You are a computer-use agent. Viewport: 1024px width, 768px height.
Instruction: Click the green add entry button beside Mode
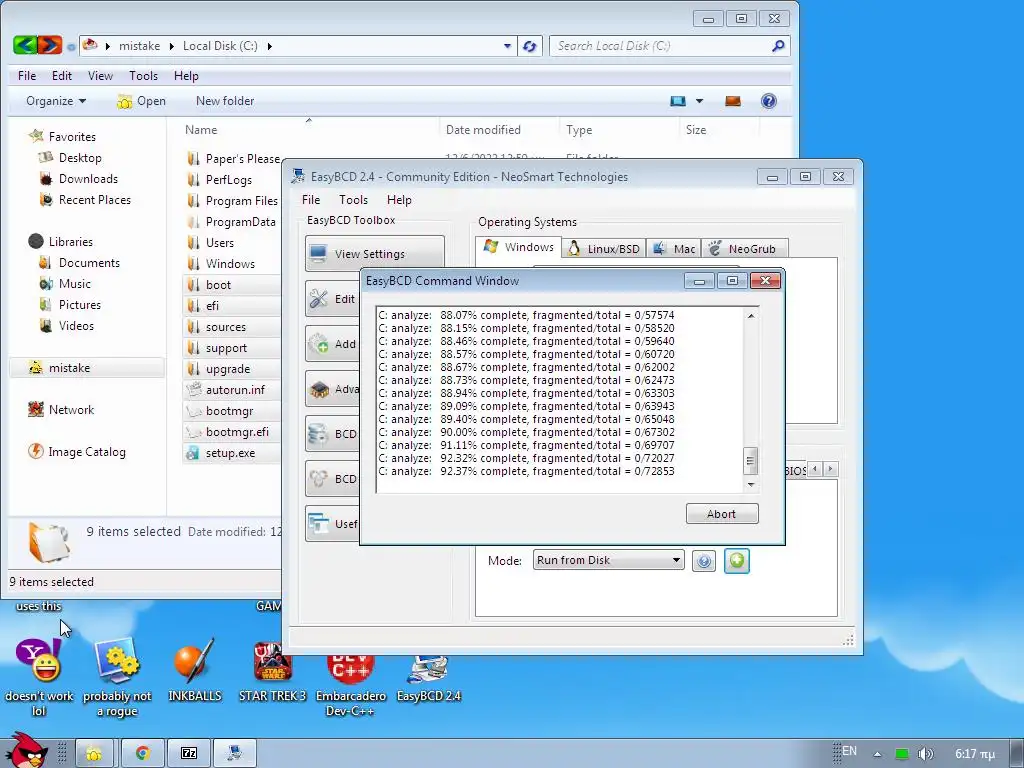737,560
